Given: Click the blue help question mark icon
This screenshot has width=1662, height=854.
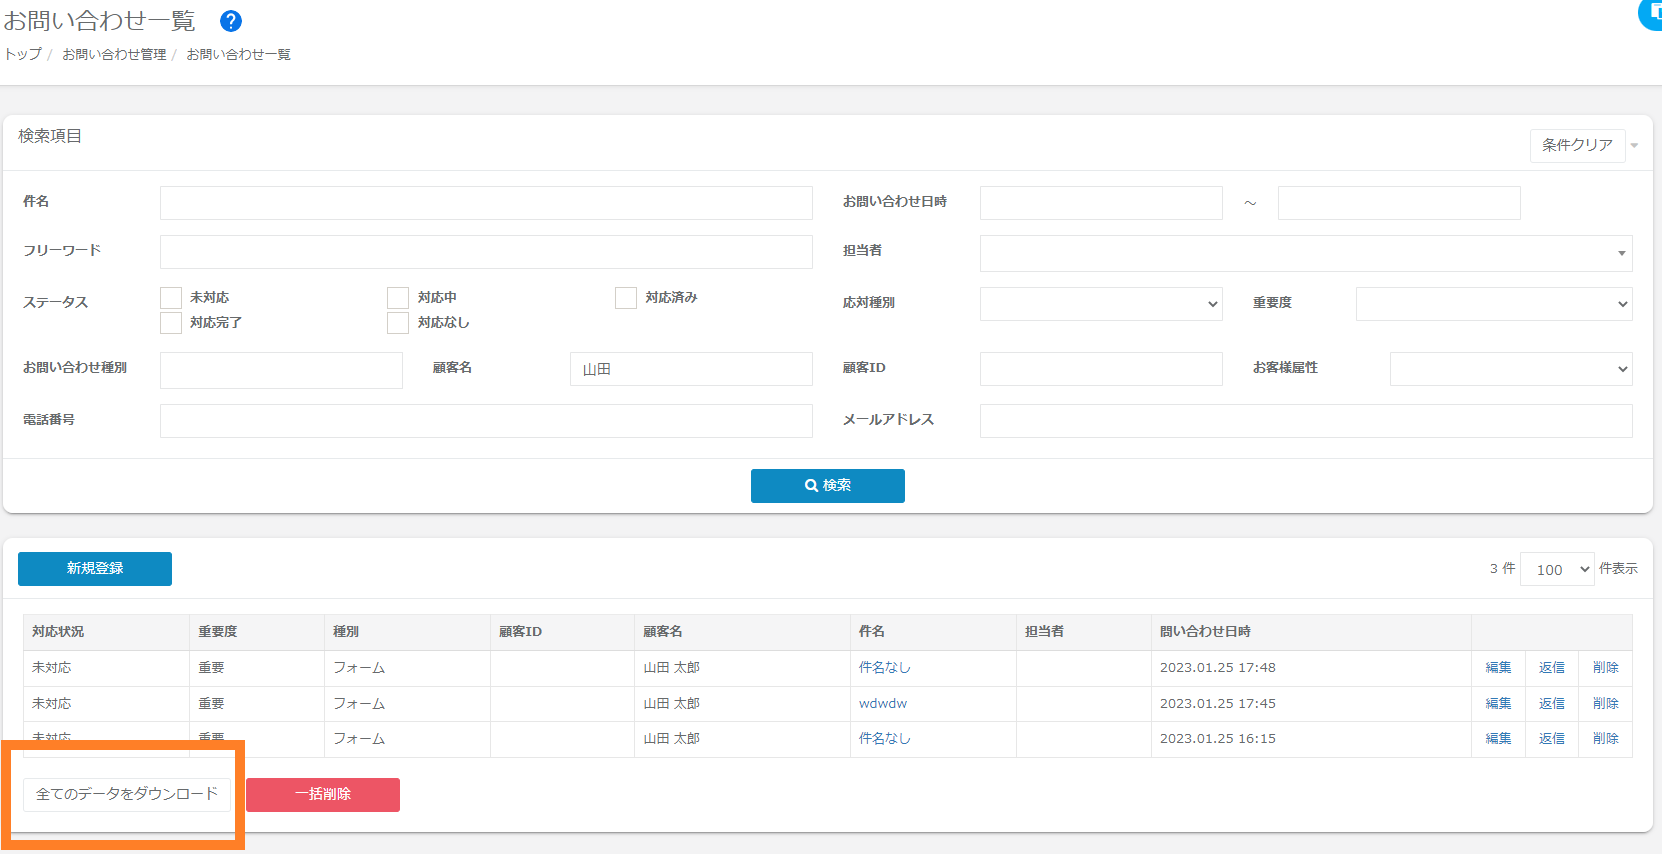Looking at the screenshot, I should coord(231,21).
